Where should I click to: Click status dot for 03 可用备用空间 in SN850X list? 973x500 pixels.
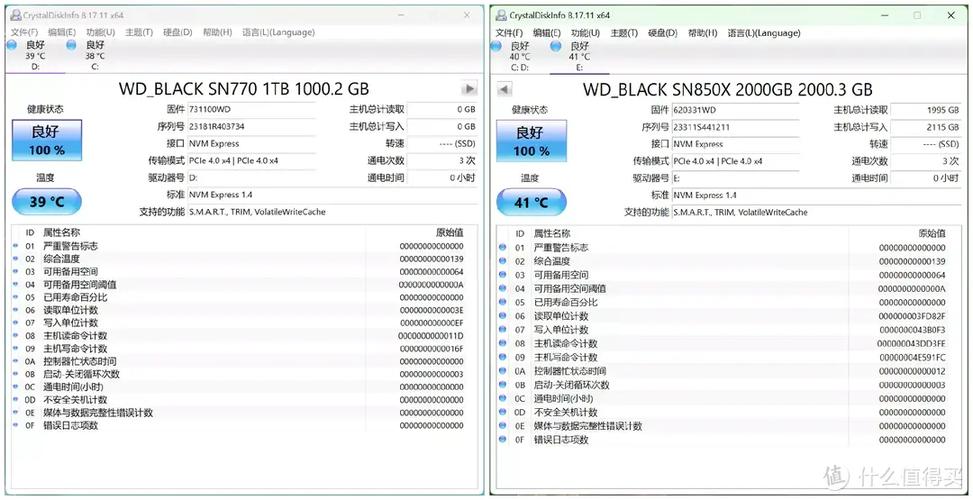(503, 275)
